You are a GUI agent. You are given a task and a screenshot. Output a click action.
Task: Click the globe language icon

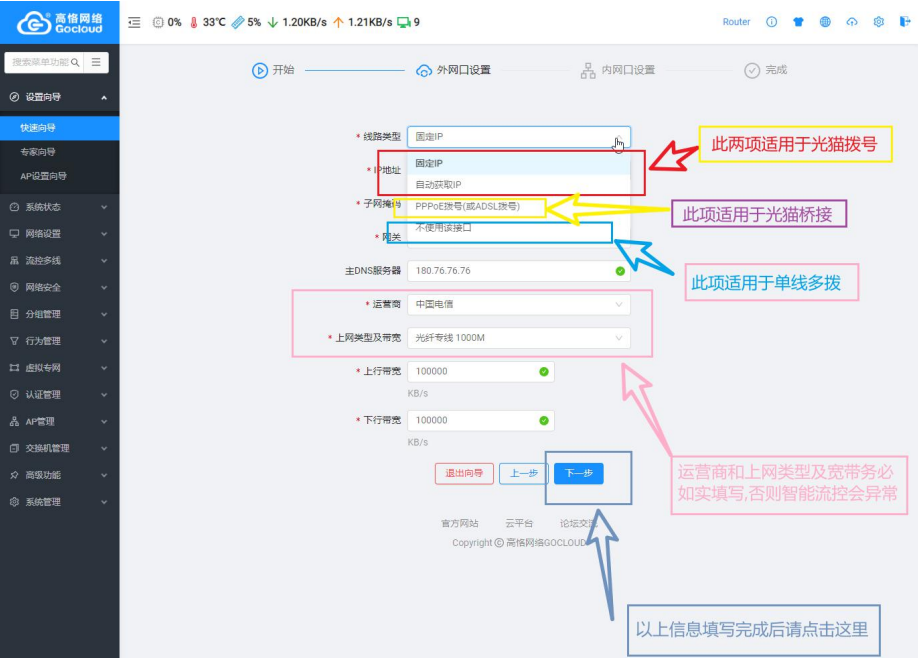pos(825,22)
